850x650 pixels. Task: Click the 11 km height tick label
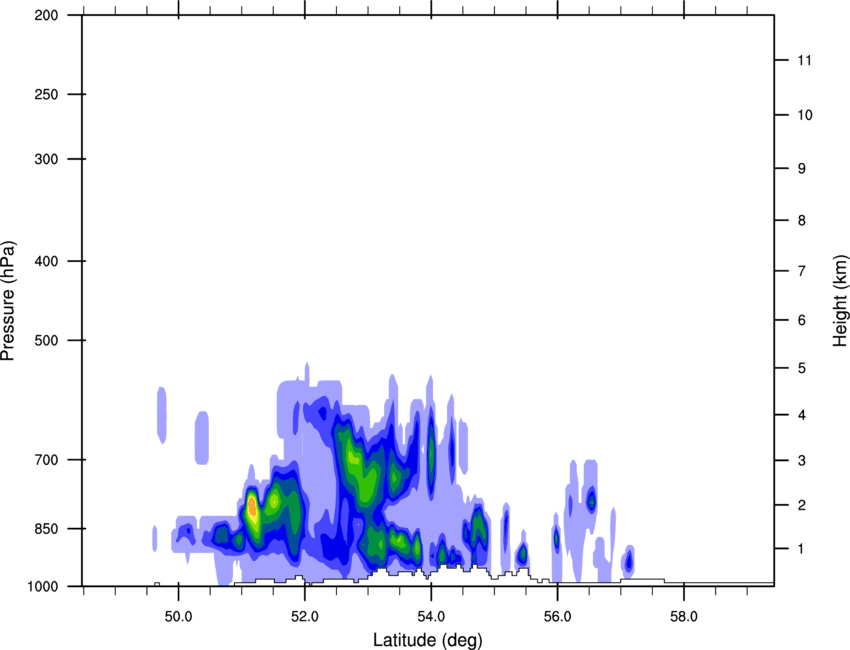802,61
